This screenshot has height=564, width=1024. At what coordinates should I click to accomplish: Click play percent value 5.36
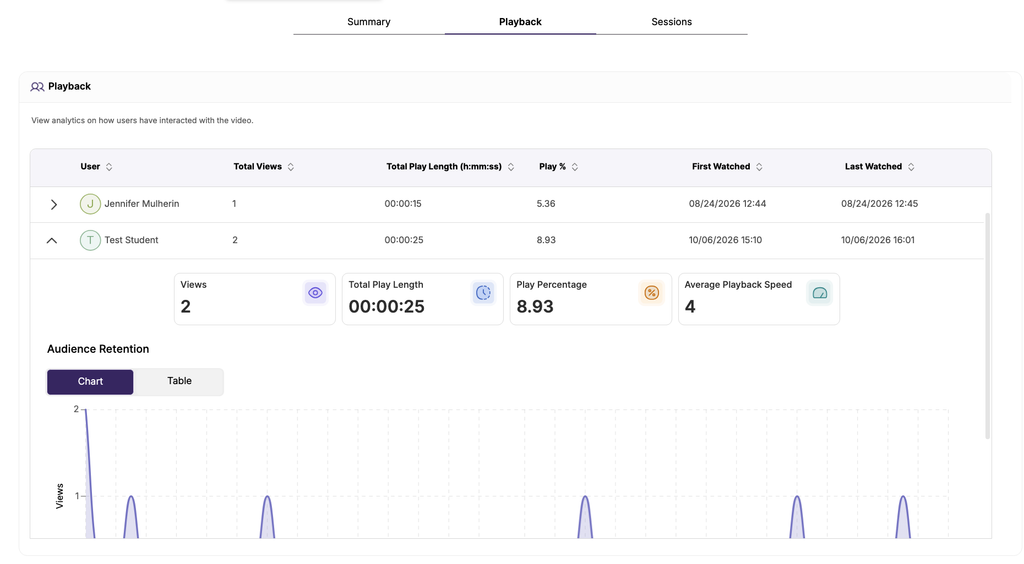[x=546, y=204]
